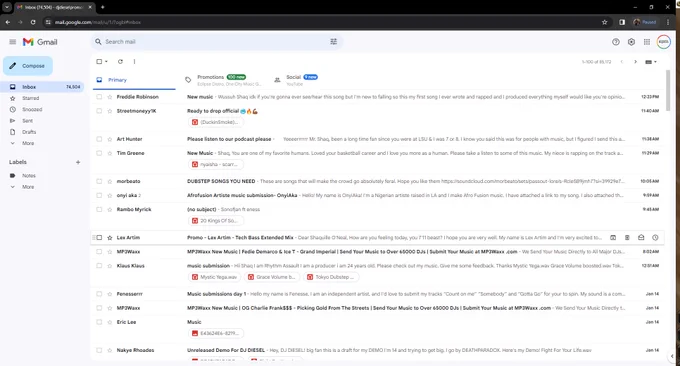
Task: Expand More under the Drafts folder
Action: pyautogui.click(x=28, y=144)
